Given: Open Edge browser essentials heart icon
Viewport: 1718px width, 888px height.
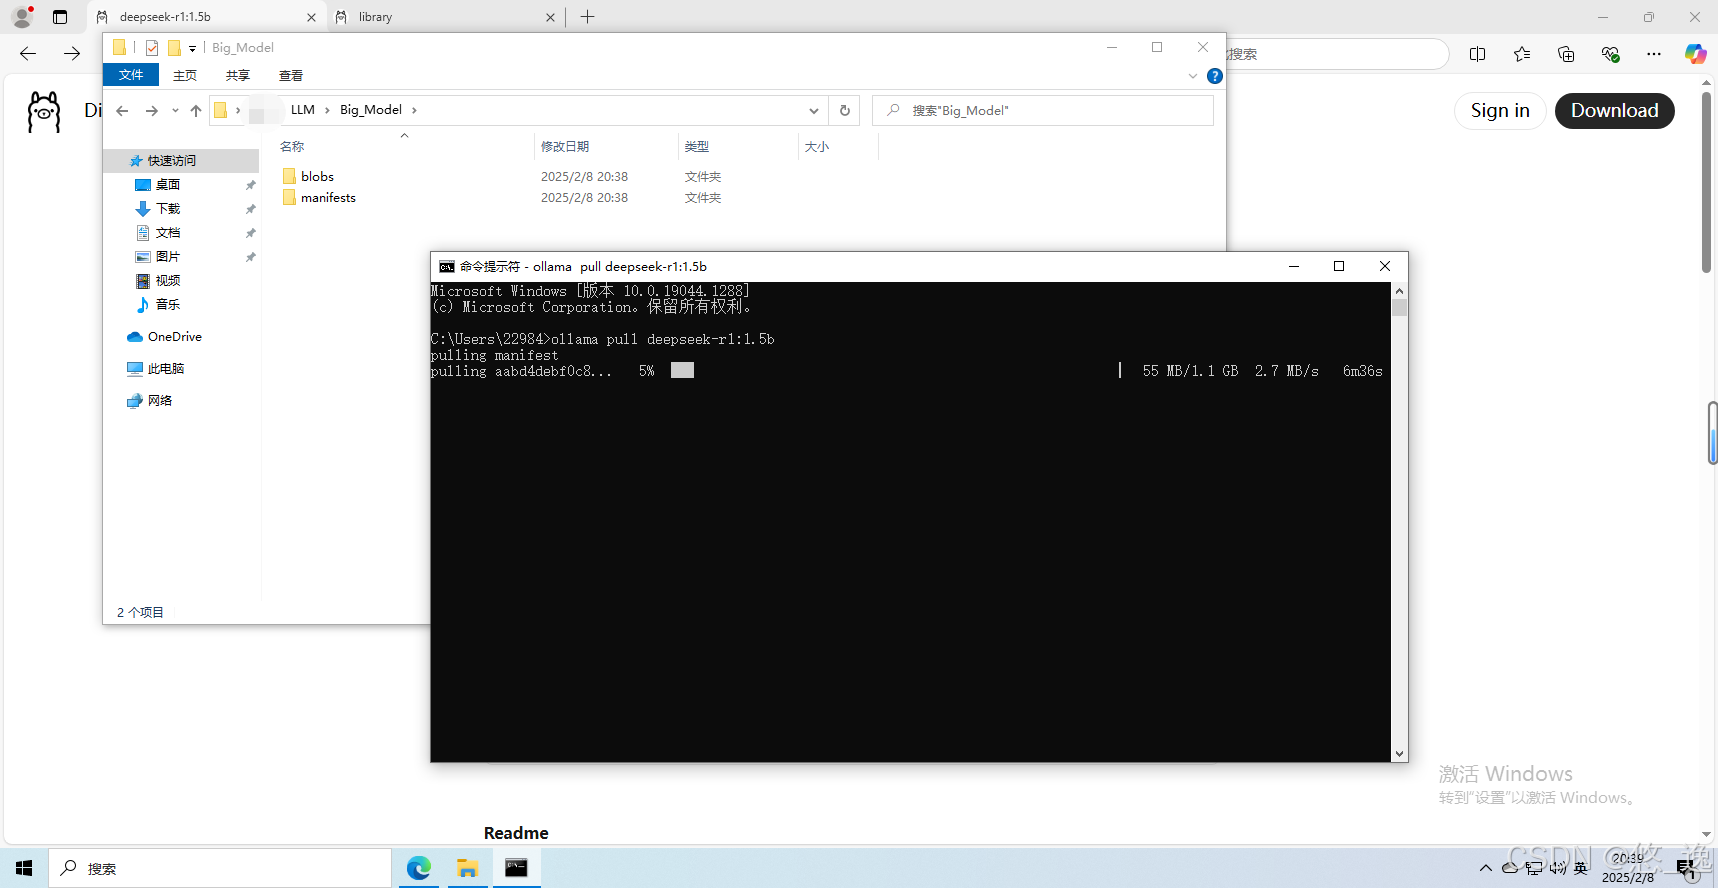Looking at the screenshot, I should tap(1610, 54).
